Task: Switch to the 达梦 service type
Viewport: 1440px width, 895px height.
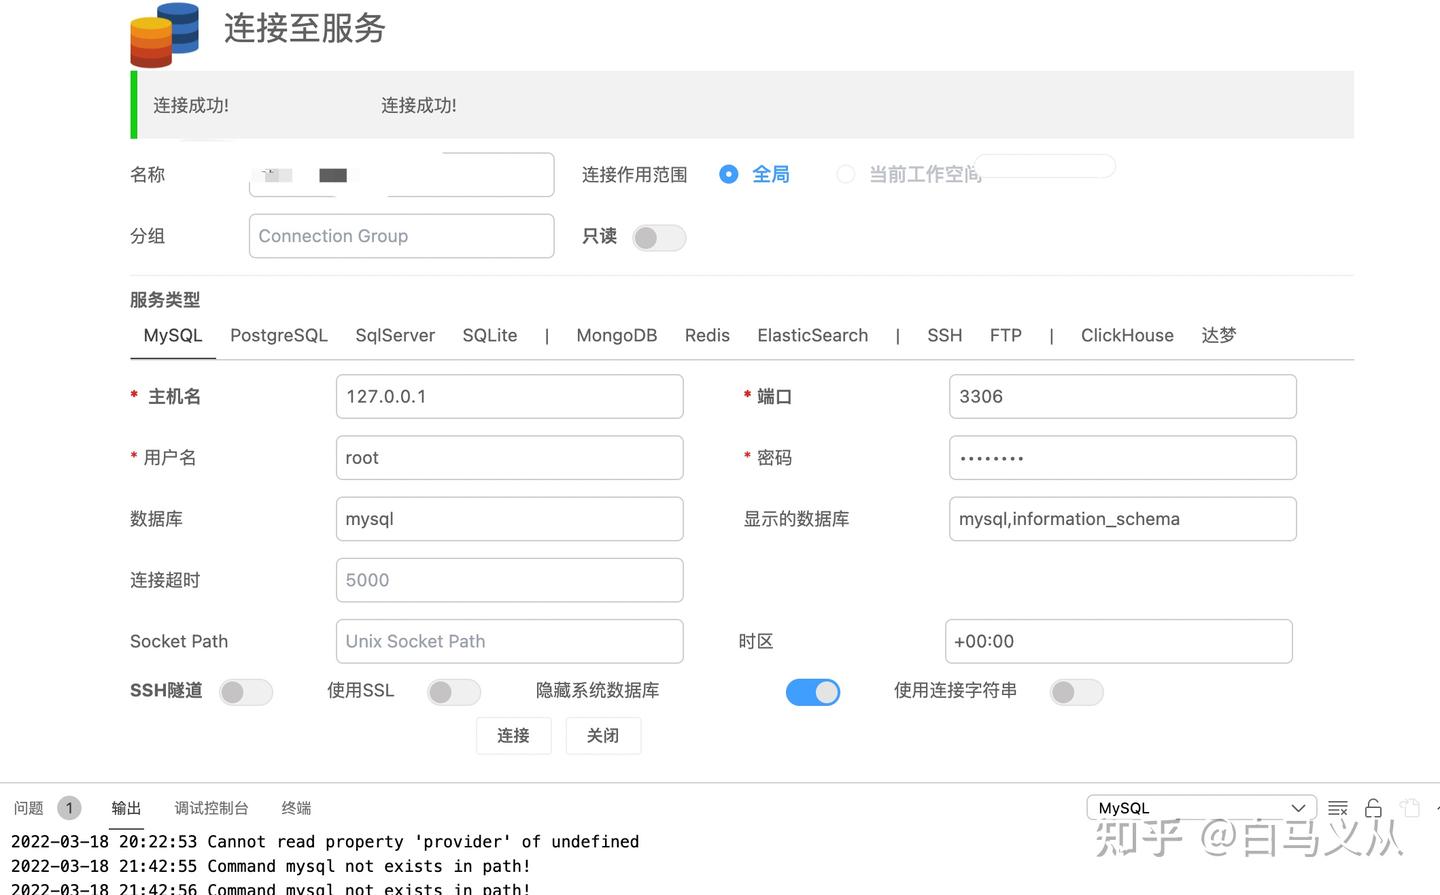Action: click(1219, 336)
